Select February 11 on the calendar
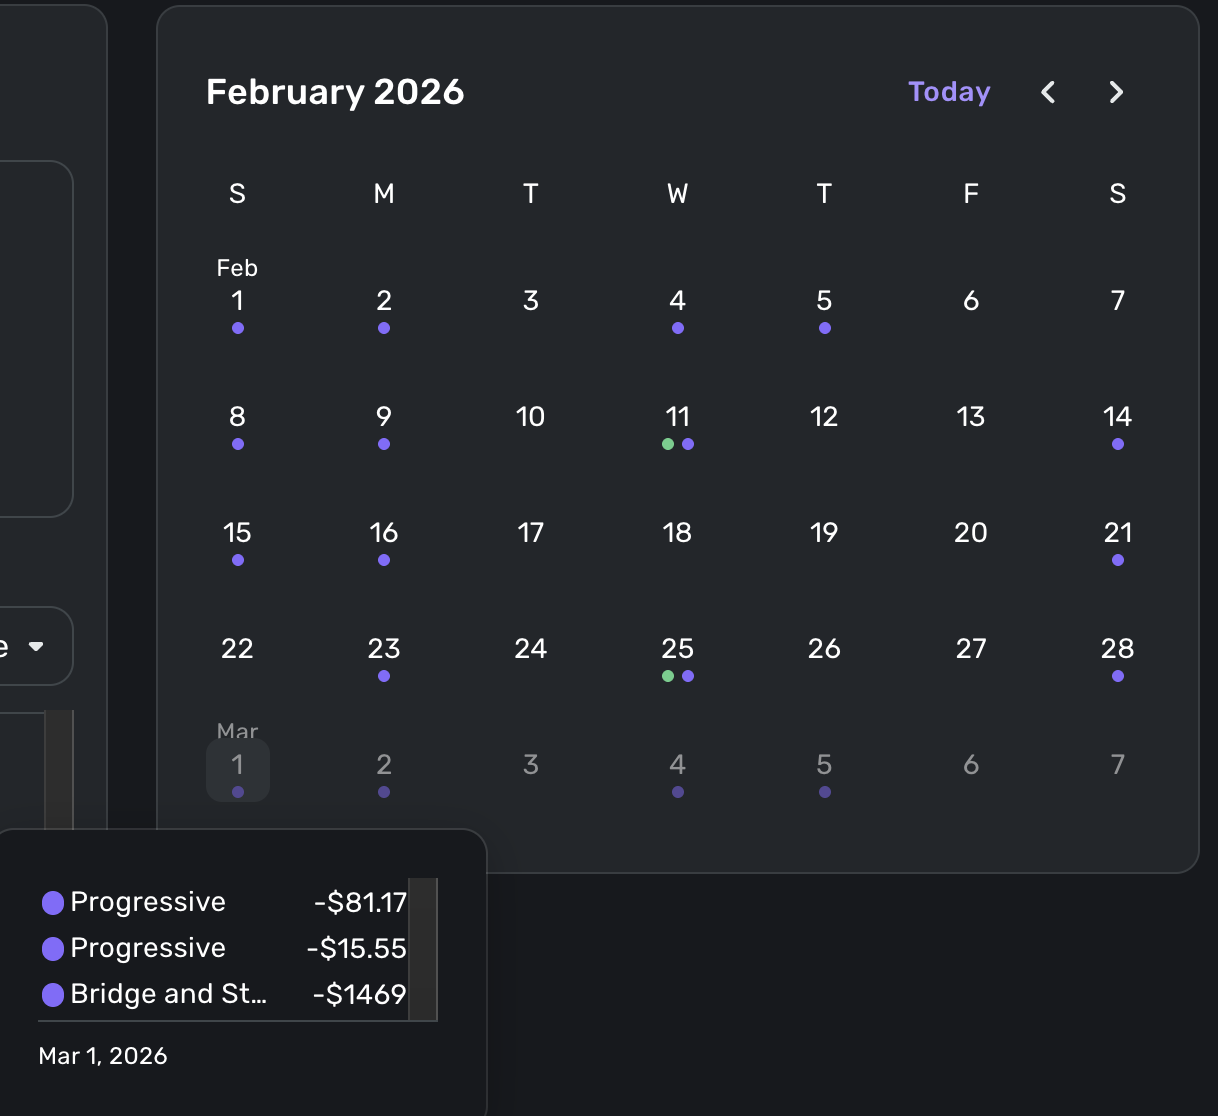Screen dimensions: 1218x1116 677,417
